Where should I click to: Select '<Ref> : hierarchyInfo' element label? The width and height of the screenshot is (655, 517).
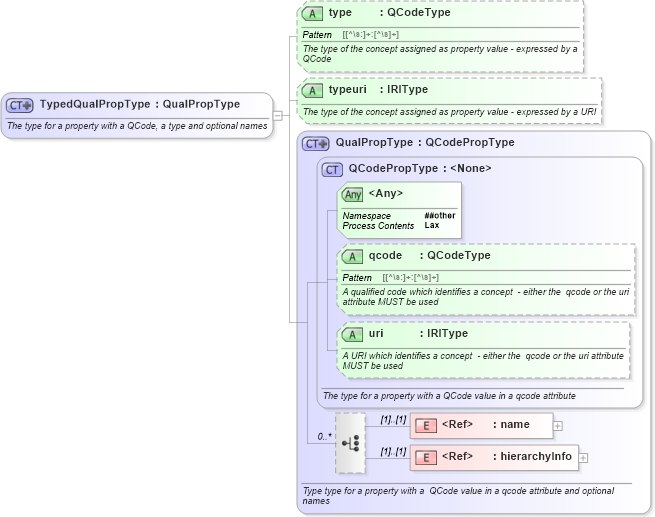(507, 456)
